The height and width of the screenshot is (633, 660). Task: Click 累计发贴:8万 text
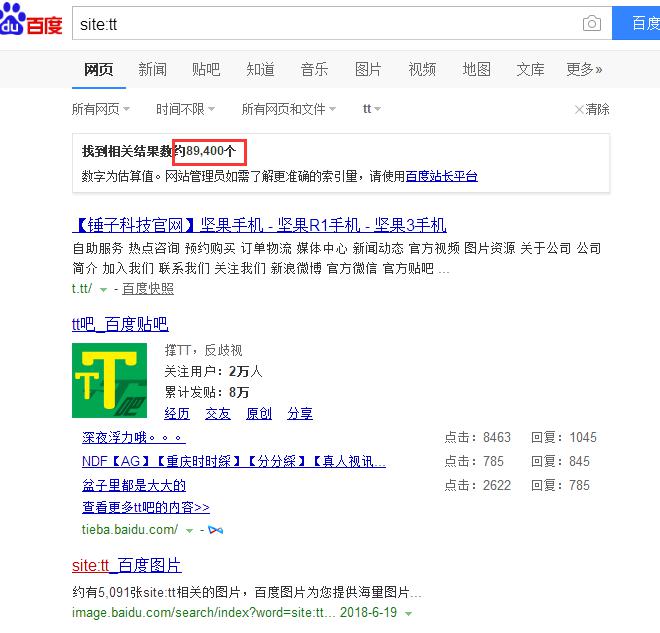207,393
